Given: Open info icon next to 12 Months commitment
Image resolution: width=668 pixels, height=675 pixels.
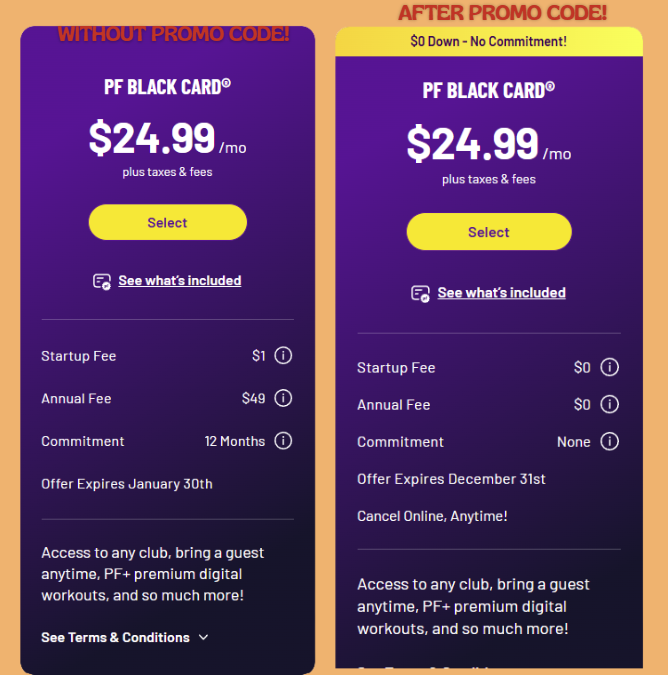Looking at the screenshot, I should 283,441.
